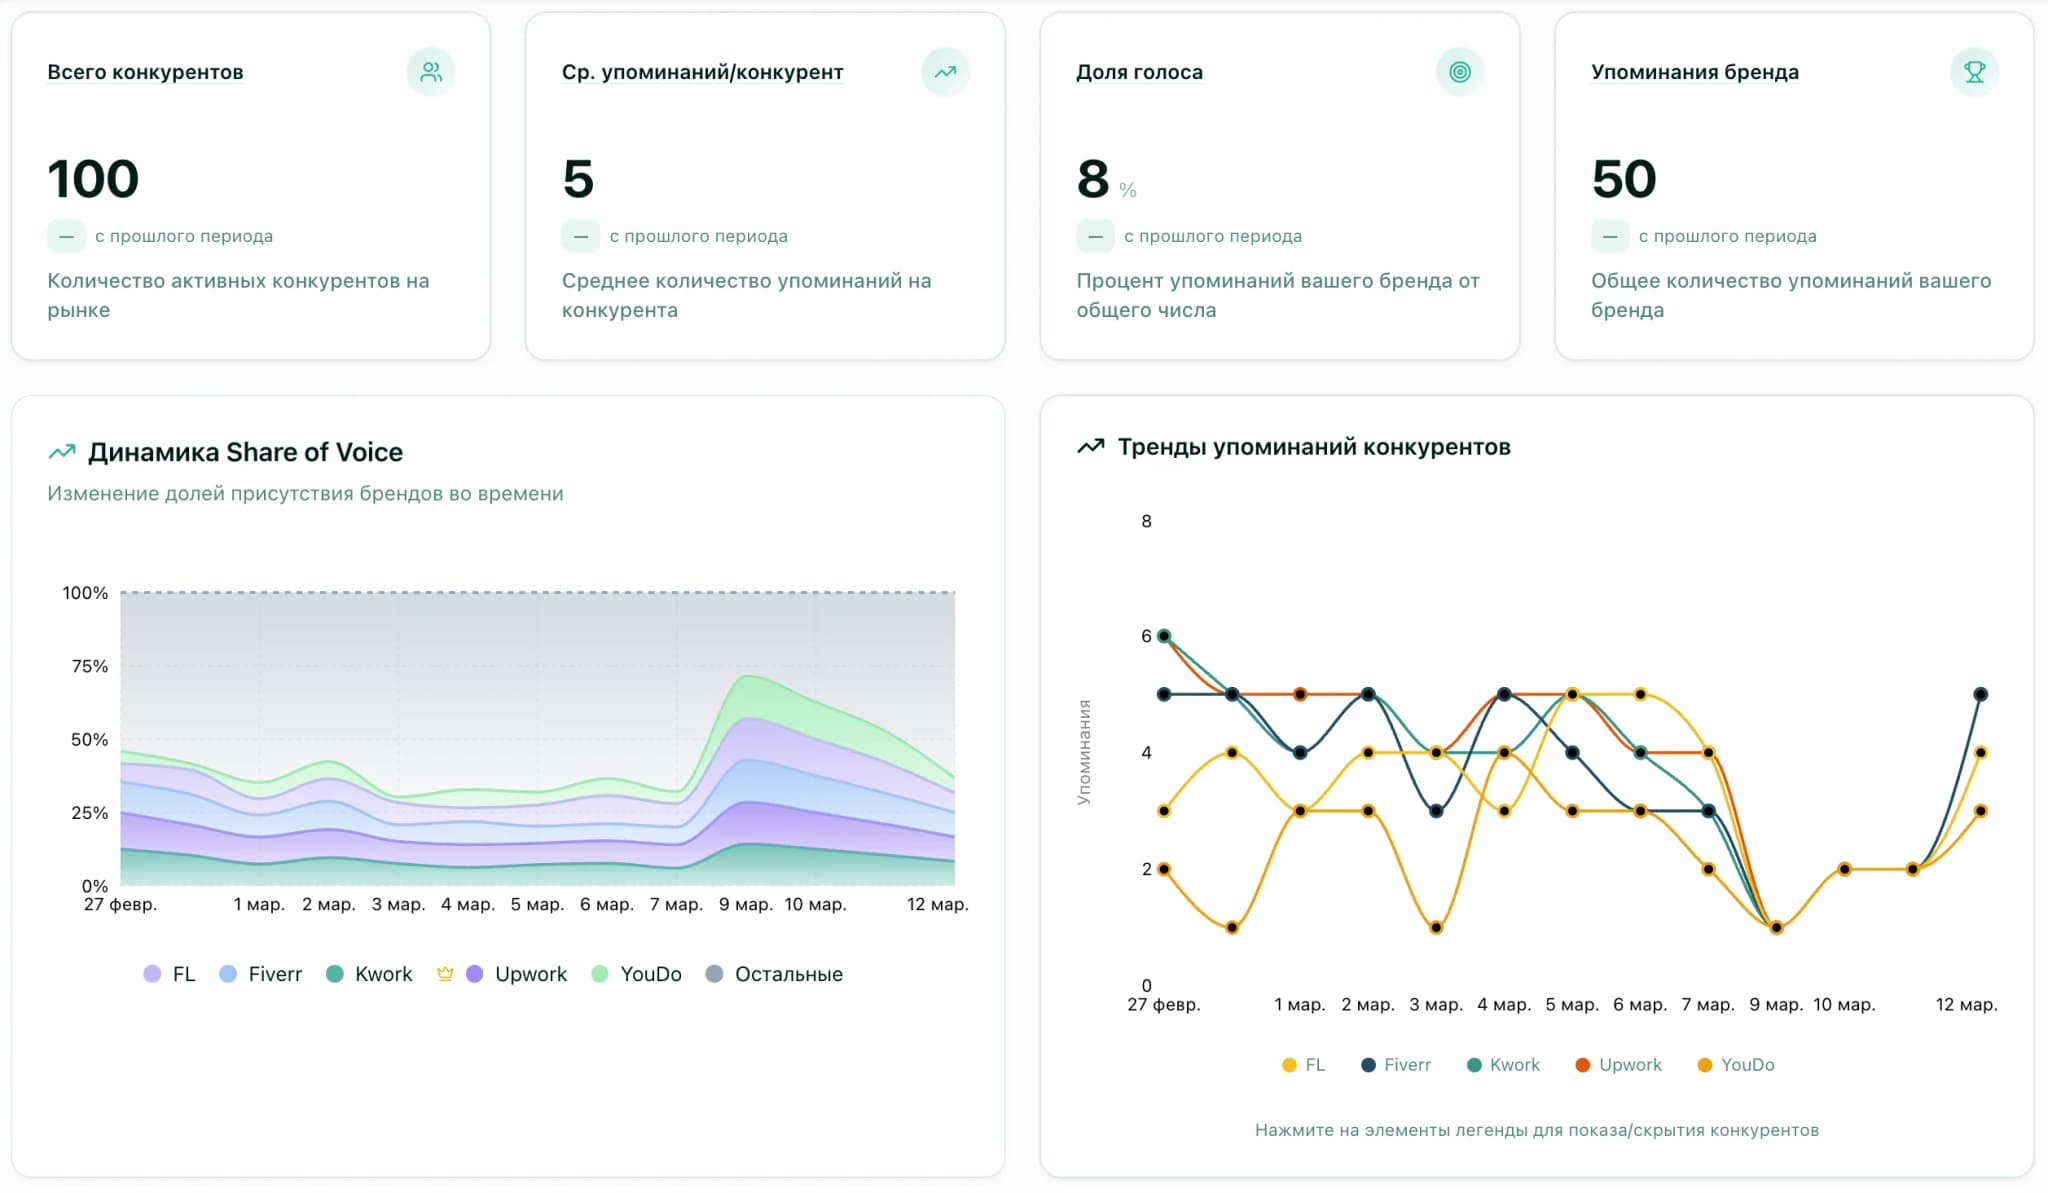This screenshot has height=1193, width=2048.
Task: Hide Upwork line in trends legend
Action: pyautogui.click(x=1618, y=1065)
